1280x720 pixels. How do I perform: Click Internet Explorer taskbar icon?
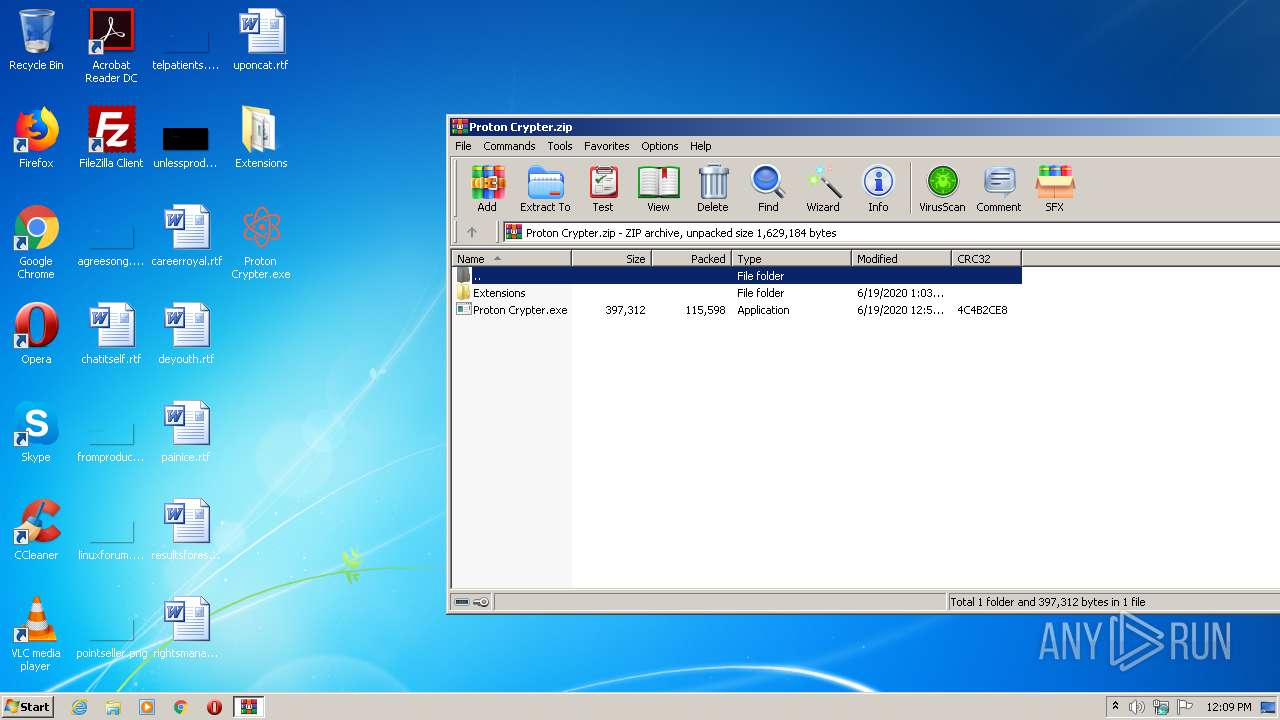pos(79,707)
